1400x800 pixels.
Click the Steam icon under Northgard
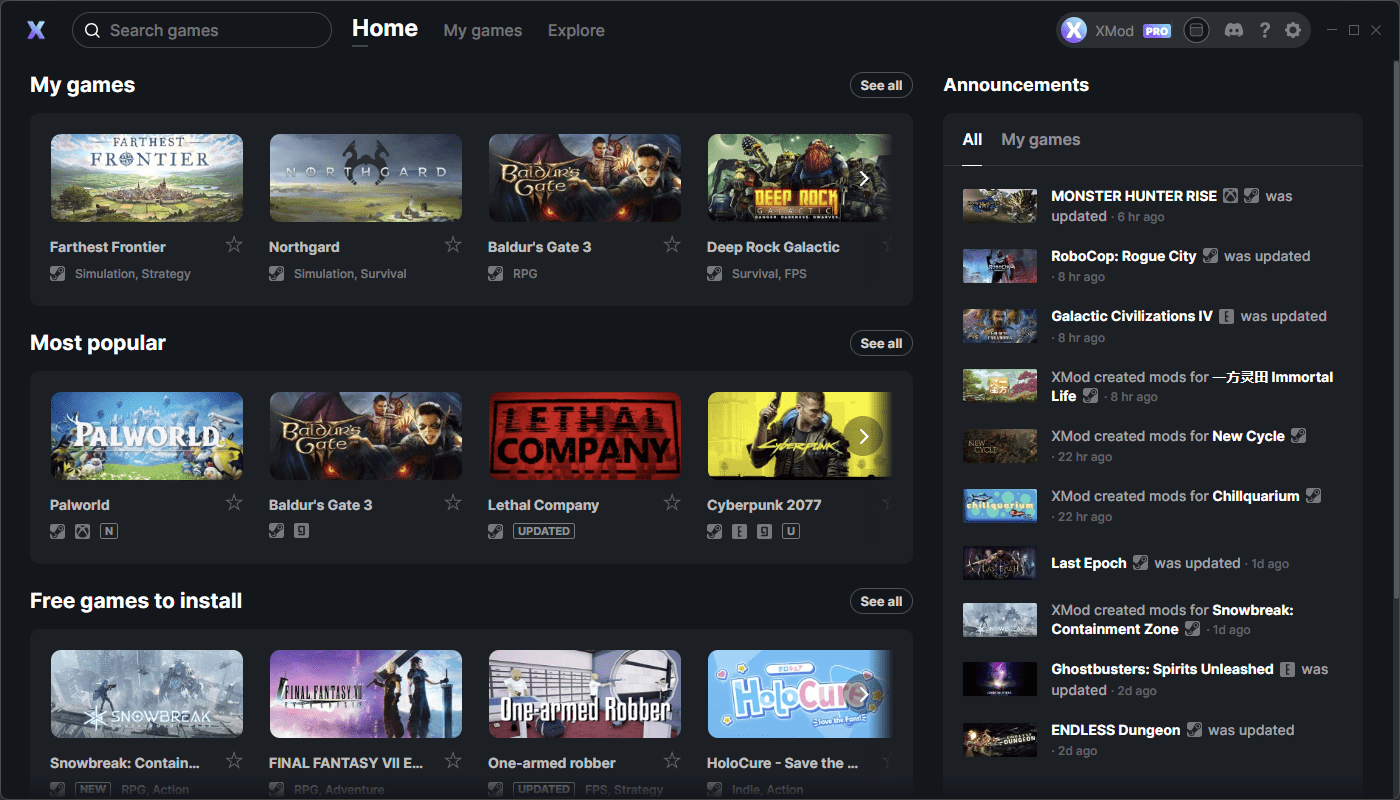(277, 273)
